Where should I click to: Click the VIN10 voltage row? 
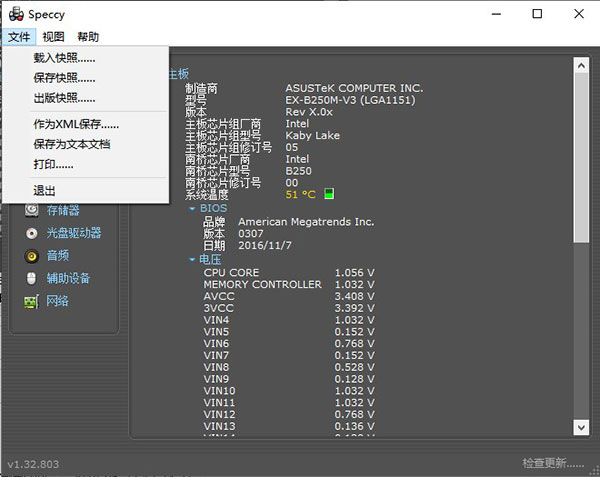289,391
